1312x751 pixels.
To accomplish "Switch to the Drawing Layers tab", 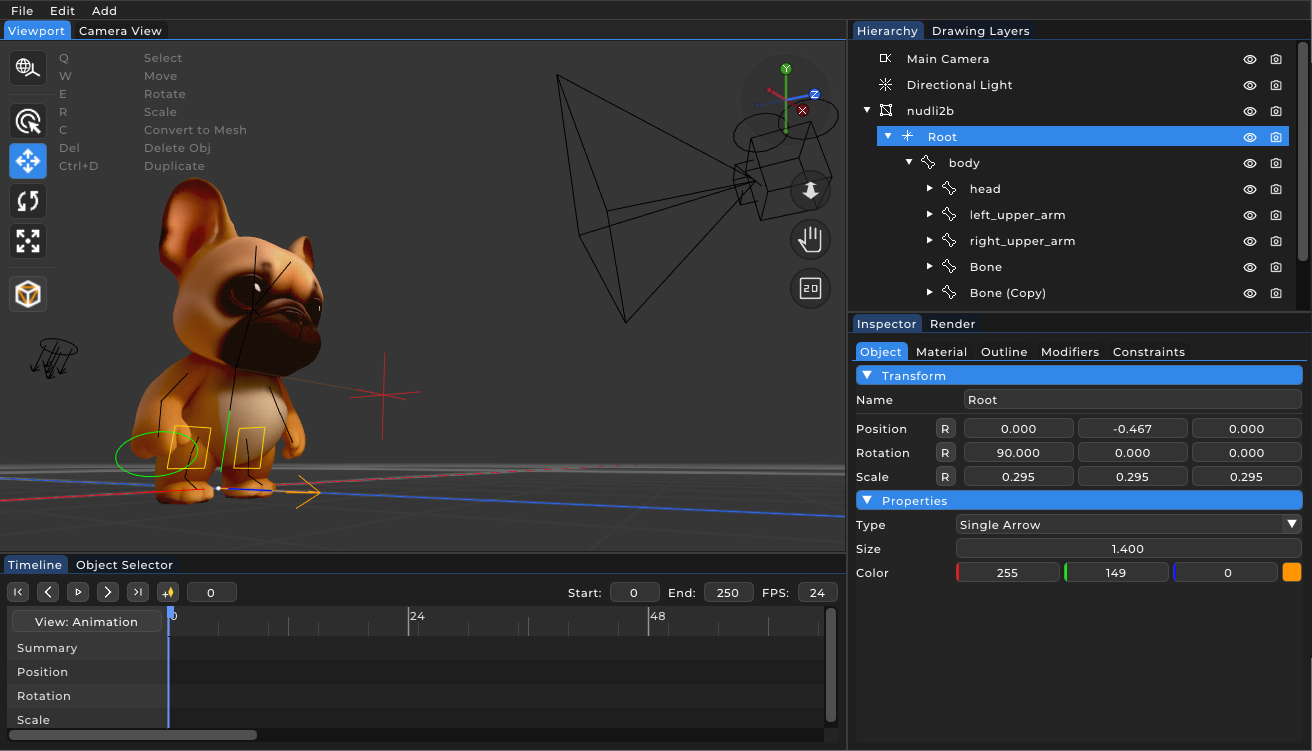I will [x=980, y=31].
